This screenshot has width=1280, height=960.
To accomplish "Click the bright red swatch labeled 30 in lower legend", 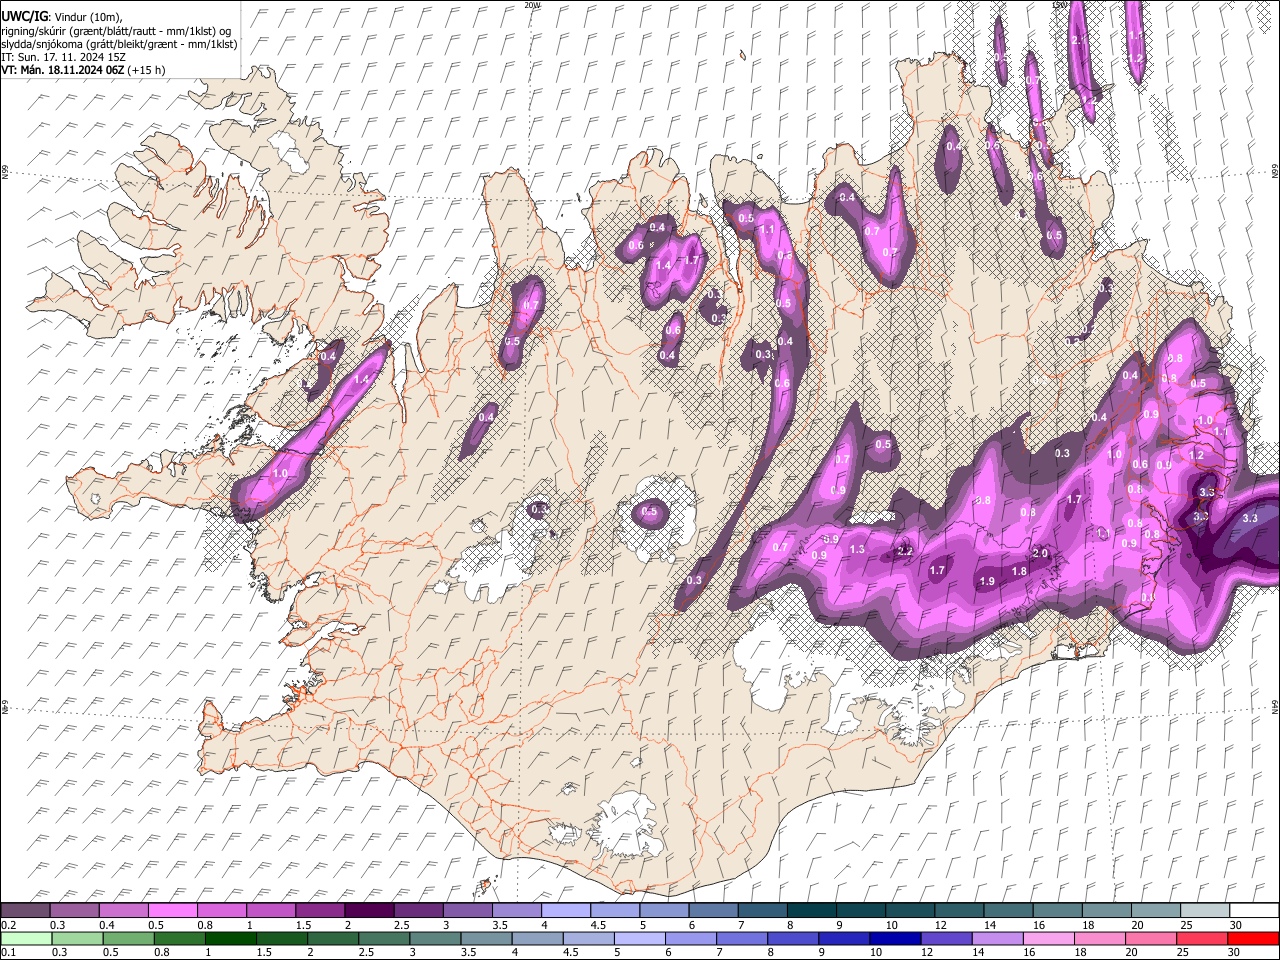I will coord(1254,938).
